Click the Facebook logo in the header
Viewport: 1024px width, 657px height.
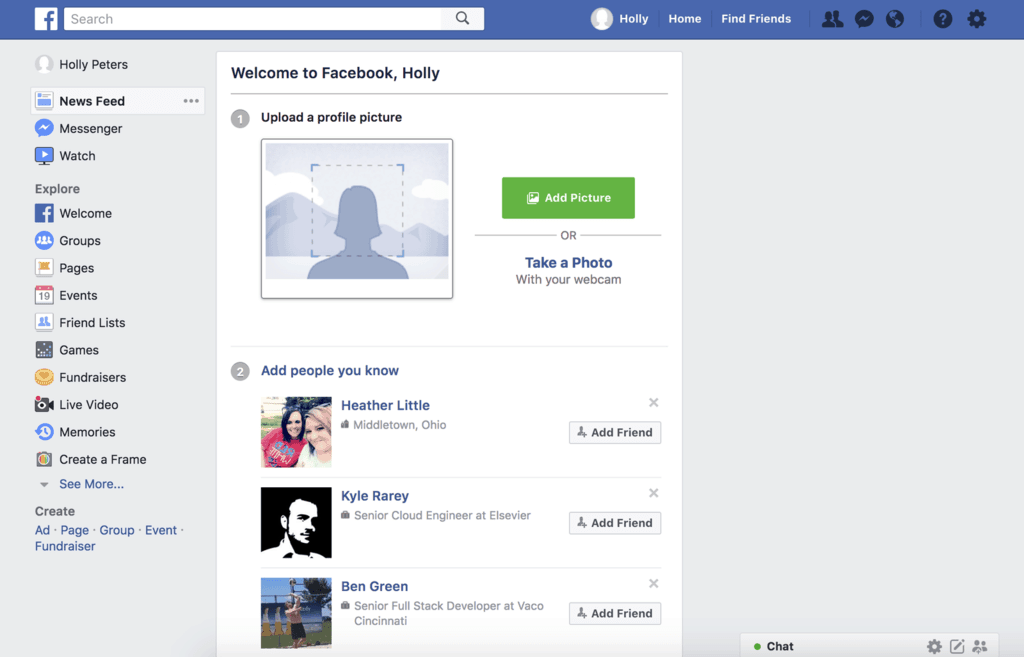coord(46,19)
